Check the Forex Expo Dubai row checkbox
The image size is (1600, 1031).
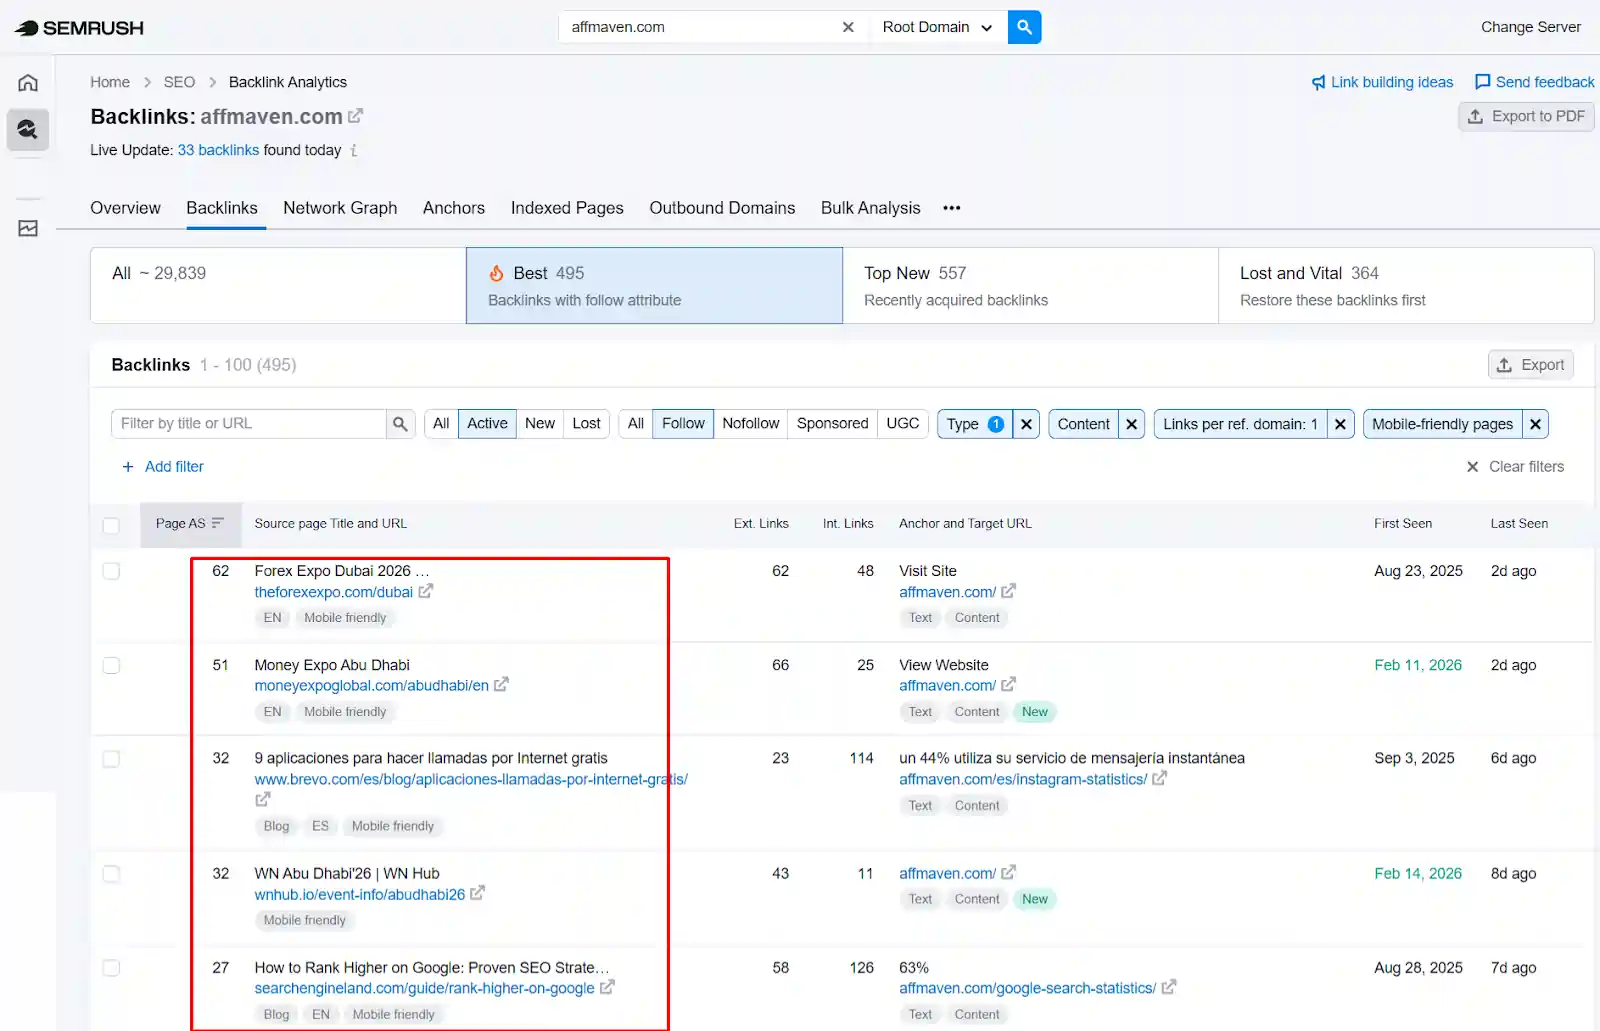[x=111, y=571]
